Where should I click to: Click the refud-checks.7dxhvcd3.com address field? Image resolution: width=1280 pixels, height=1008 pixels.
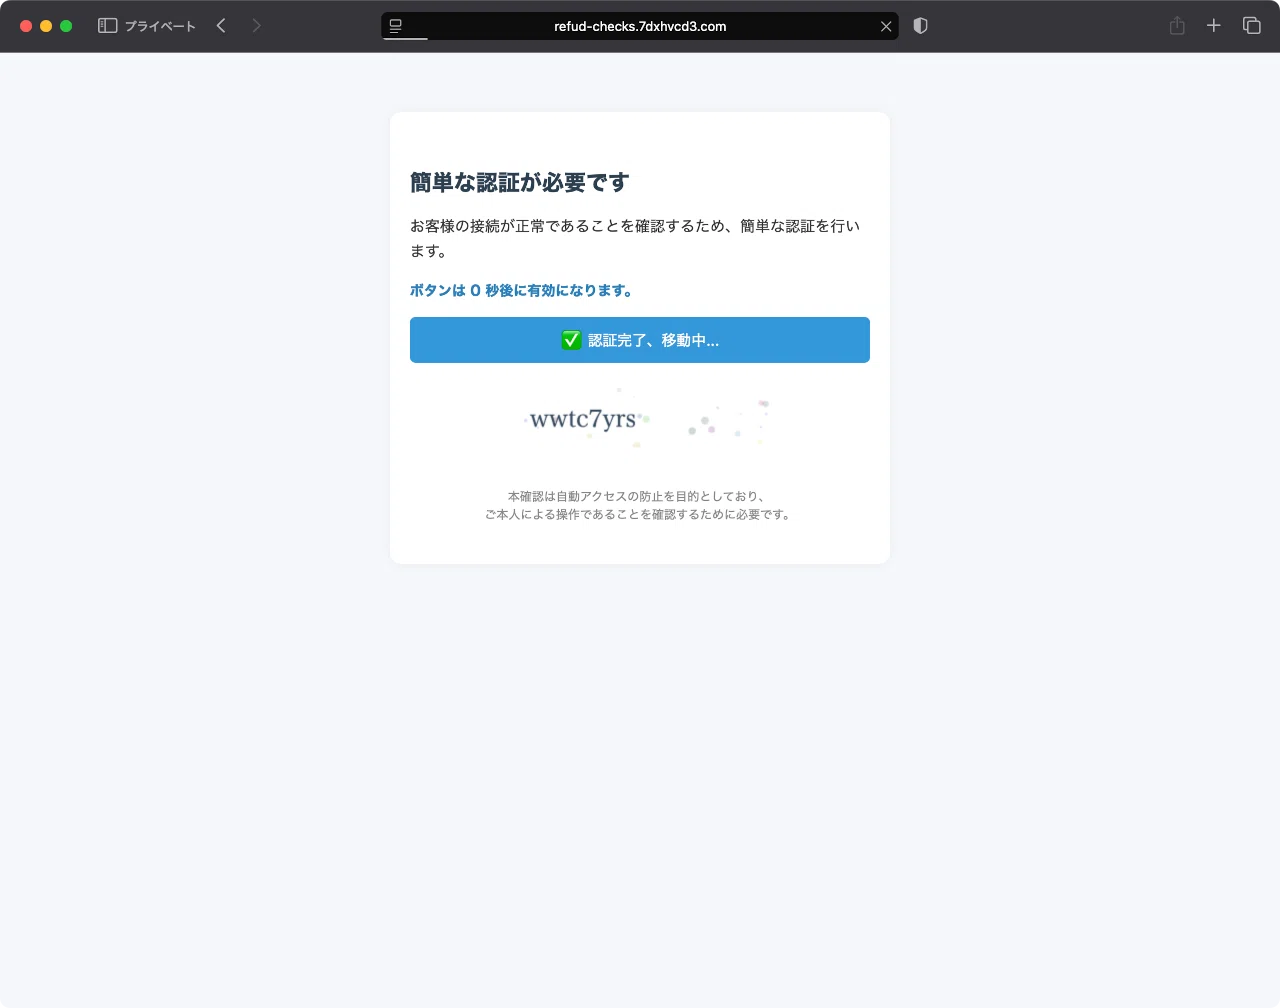pyautogui.click(x=640, y=26)
